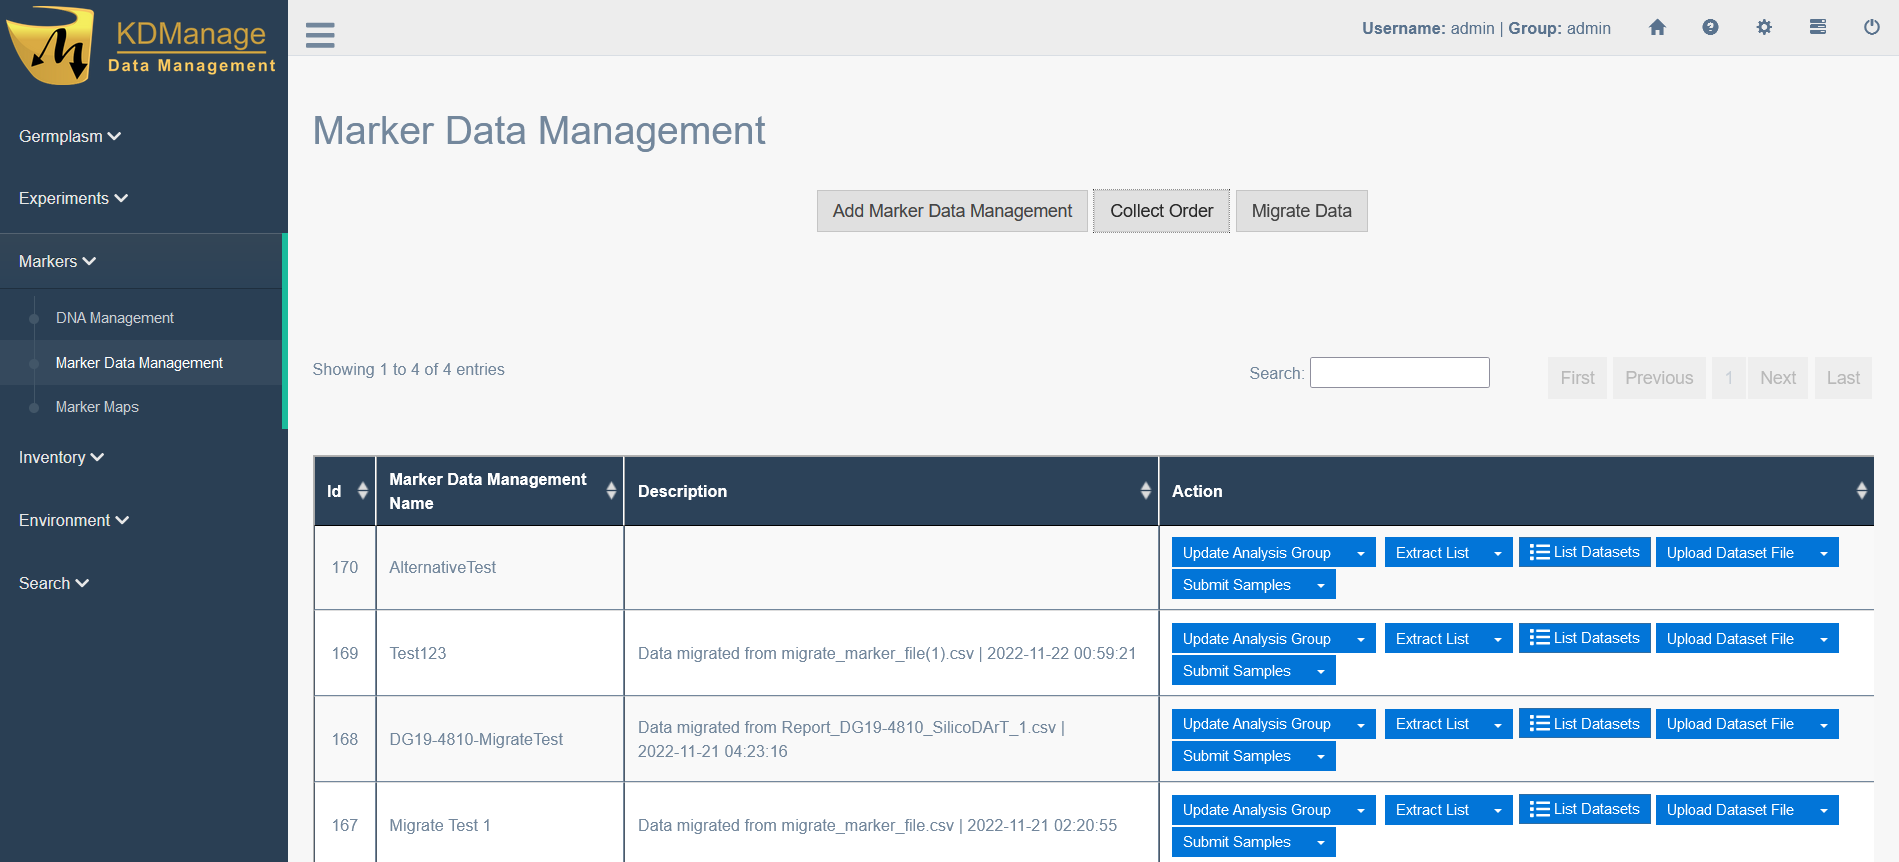Open help question mark icon

click(x=1710, y=28)
